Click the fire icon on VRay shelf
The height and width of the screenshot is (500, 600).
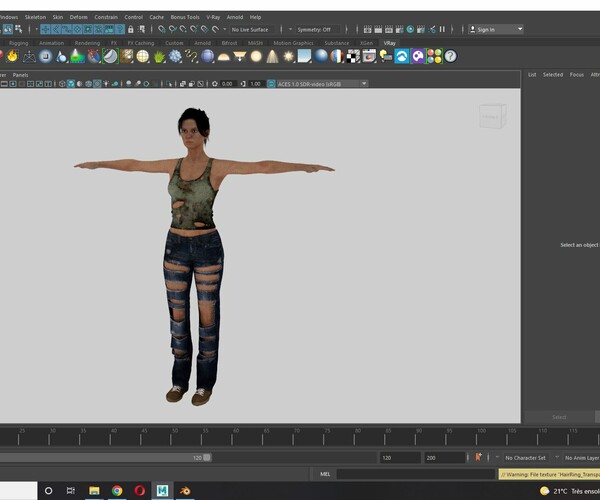tap(12, 56)
